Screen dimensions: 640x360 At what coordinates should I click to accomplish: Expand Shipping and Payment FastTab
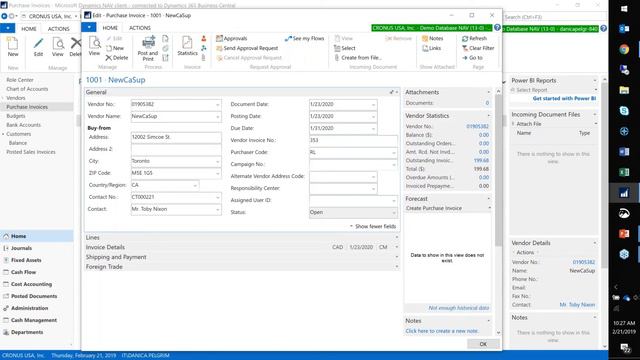[241, 257]
